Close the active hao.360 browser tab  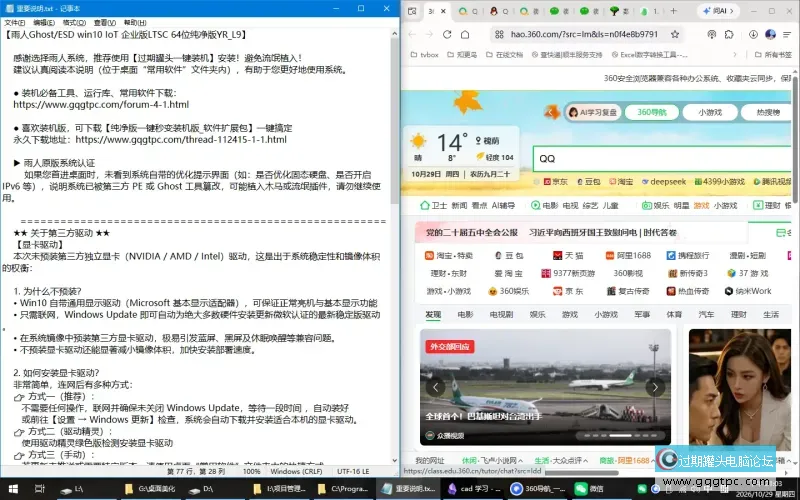click(x=443, y=11)
